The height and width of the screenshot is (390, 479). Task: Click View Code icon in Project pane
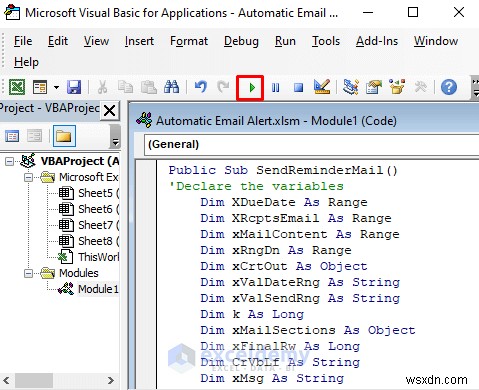pos(12,136)
